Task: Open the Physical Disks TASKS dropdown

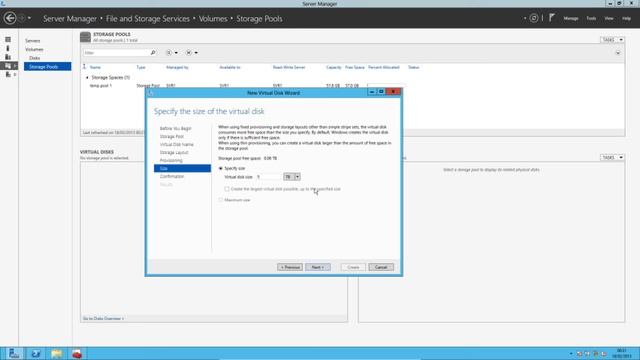Action: [x=612, y=157]
